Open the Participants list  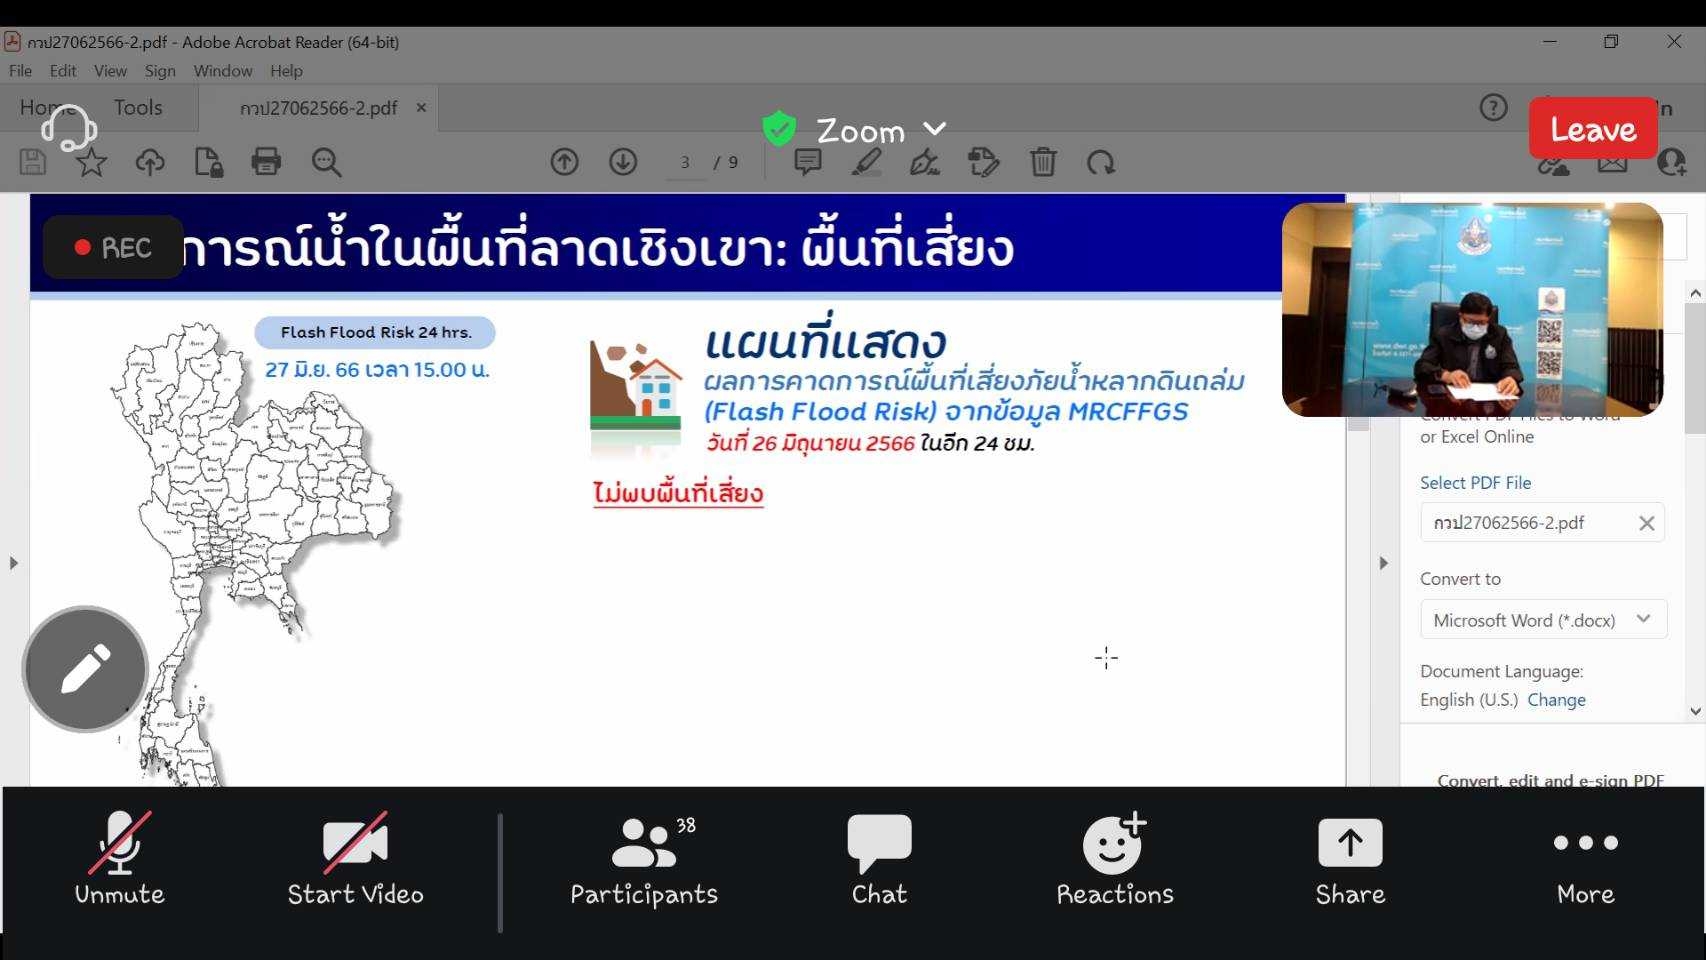(x=644, y=859)
